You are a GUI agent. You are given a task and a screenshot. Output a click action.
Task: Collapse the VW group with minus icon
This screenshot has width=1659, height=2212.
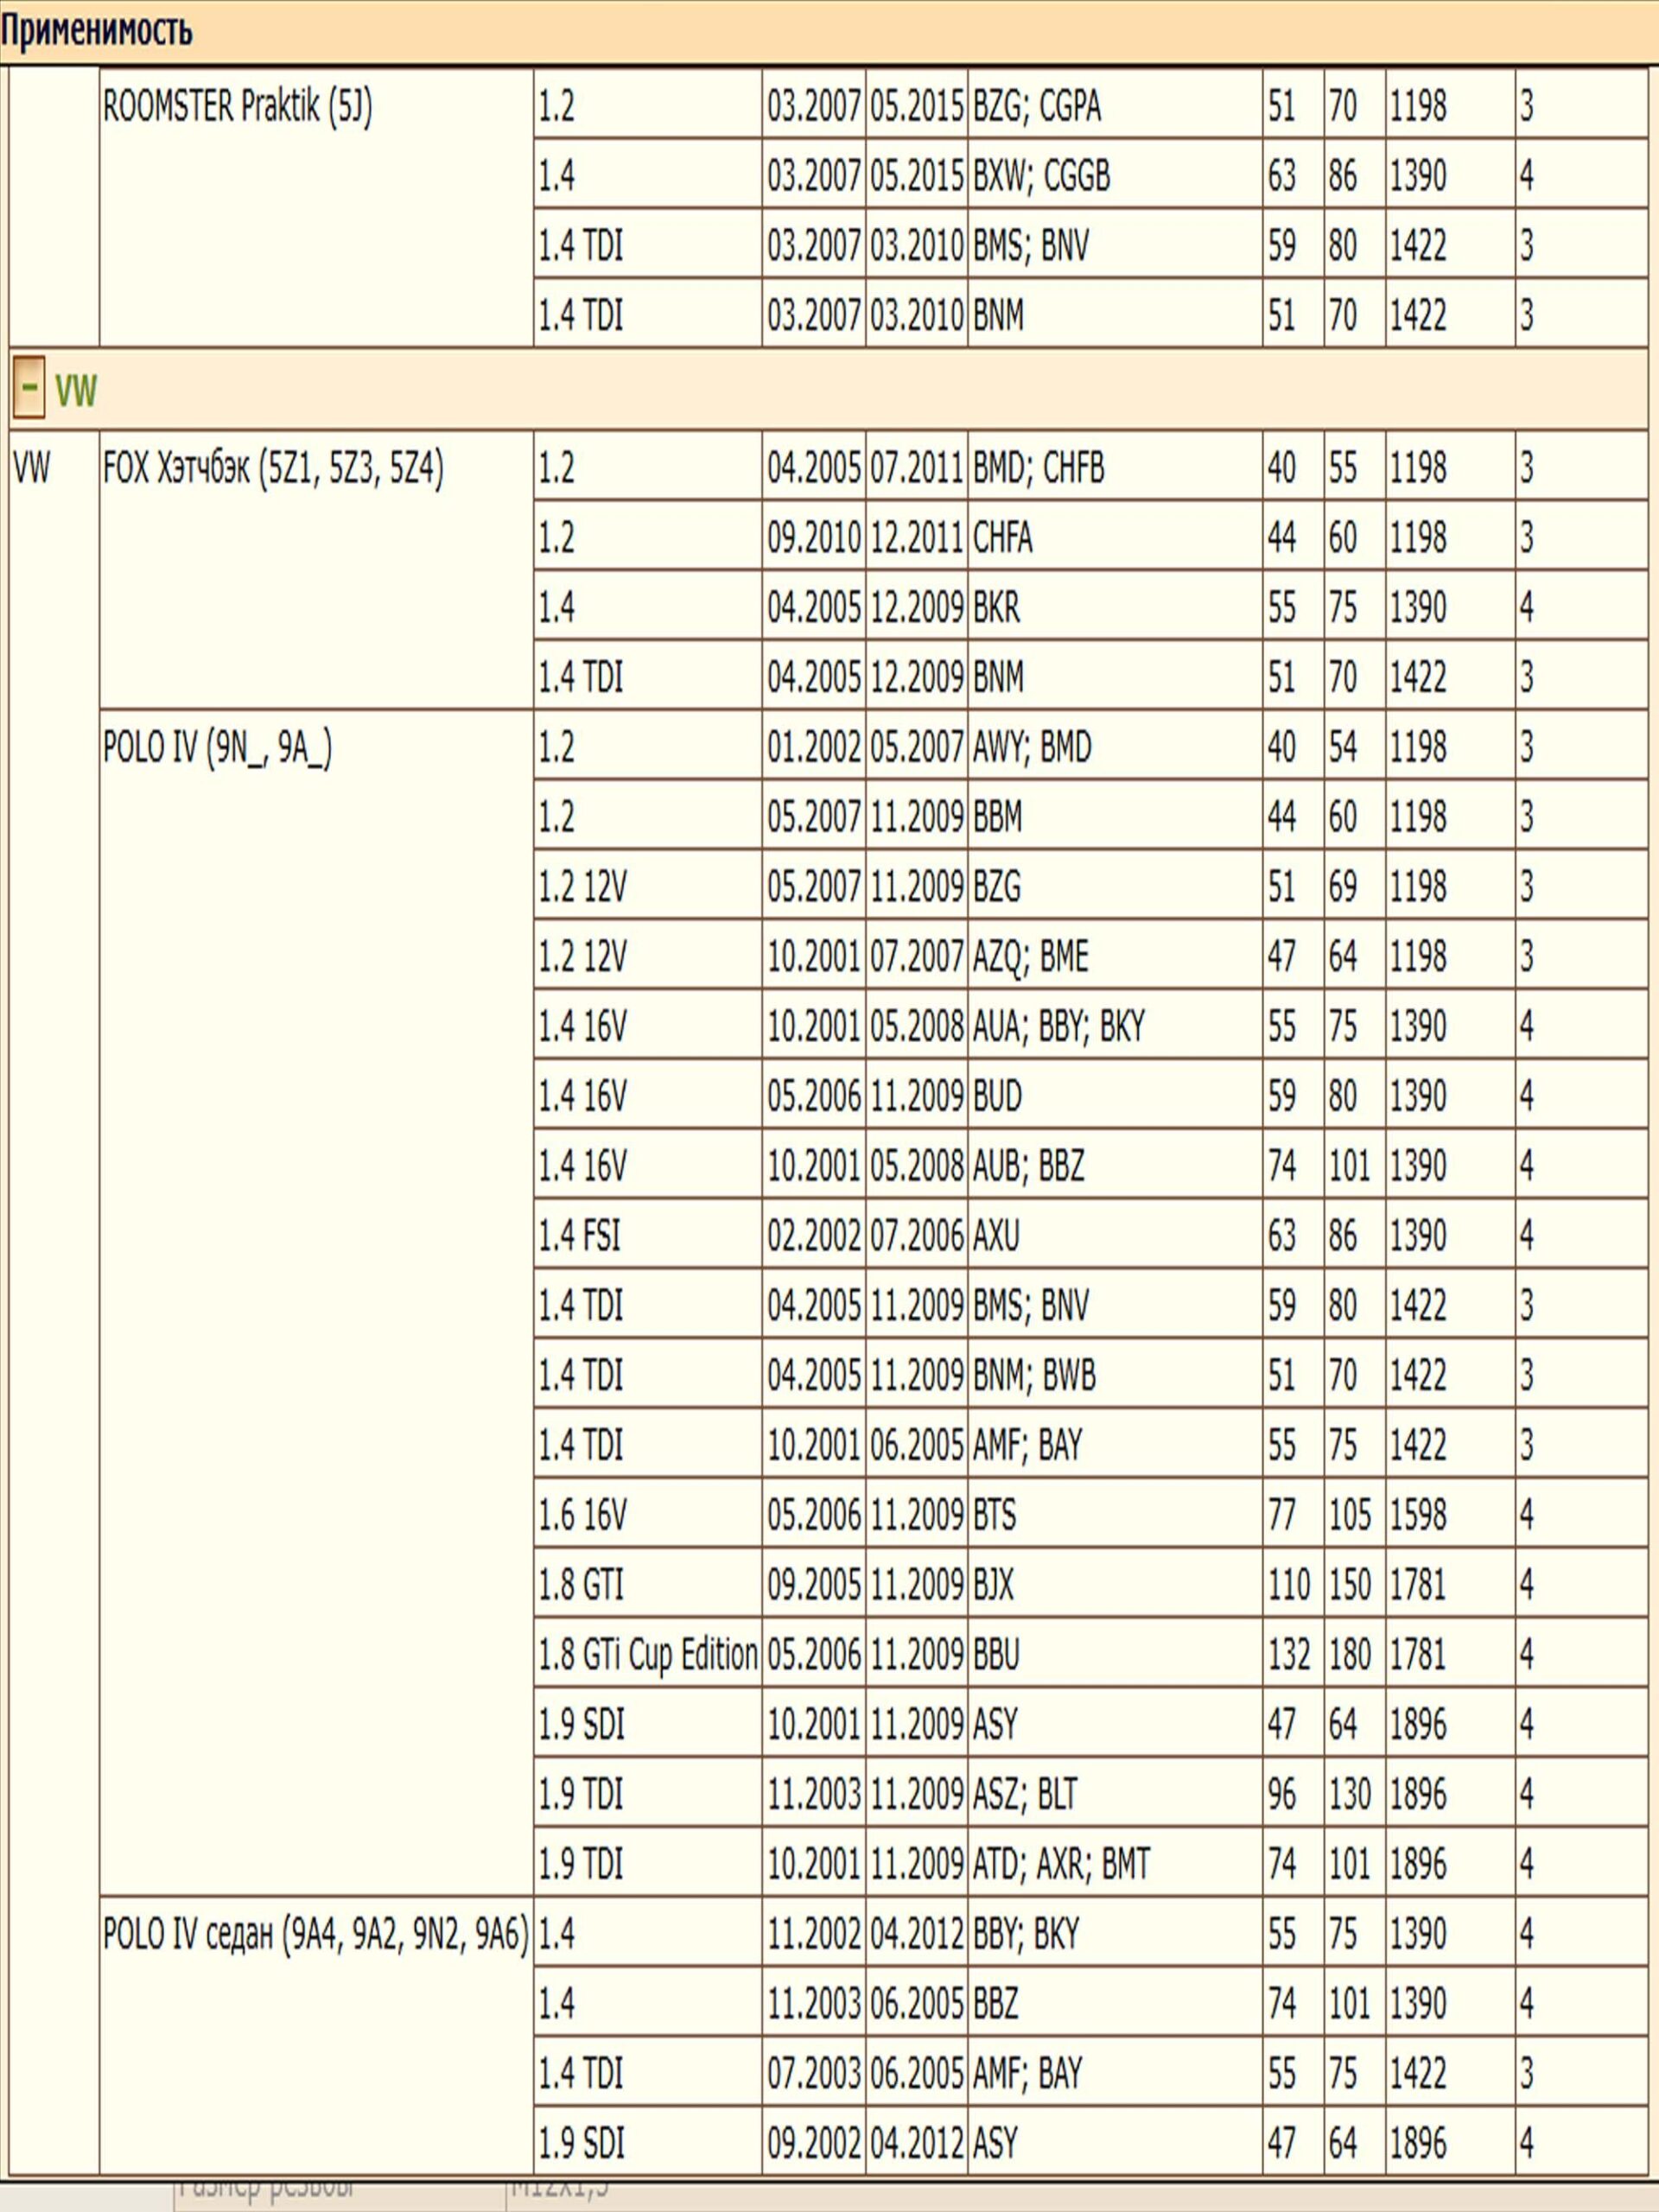click(28, 389)
